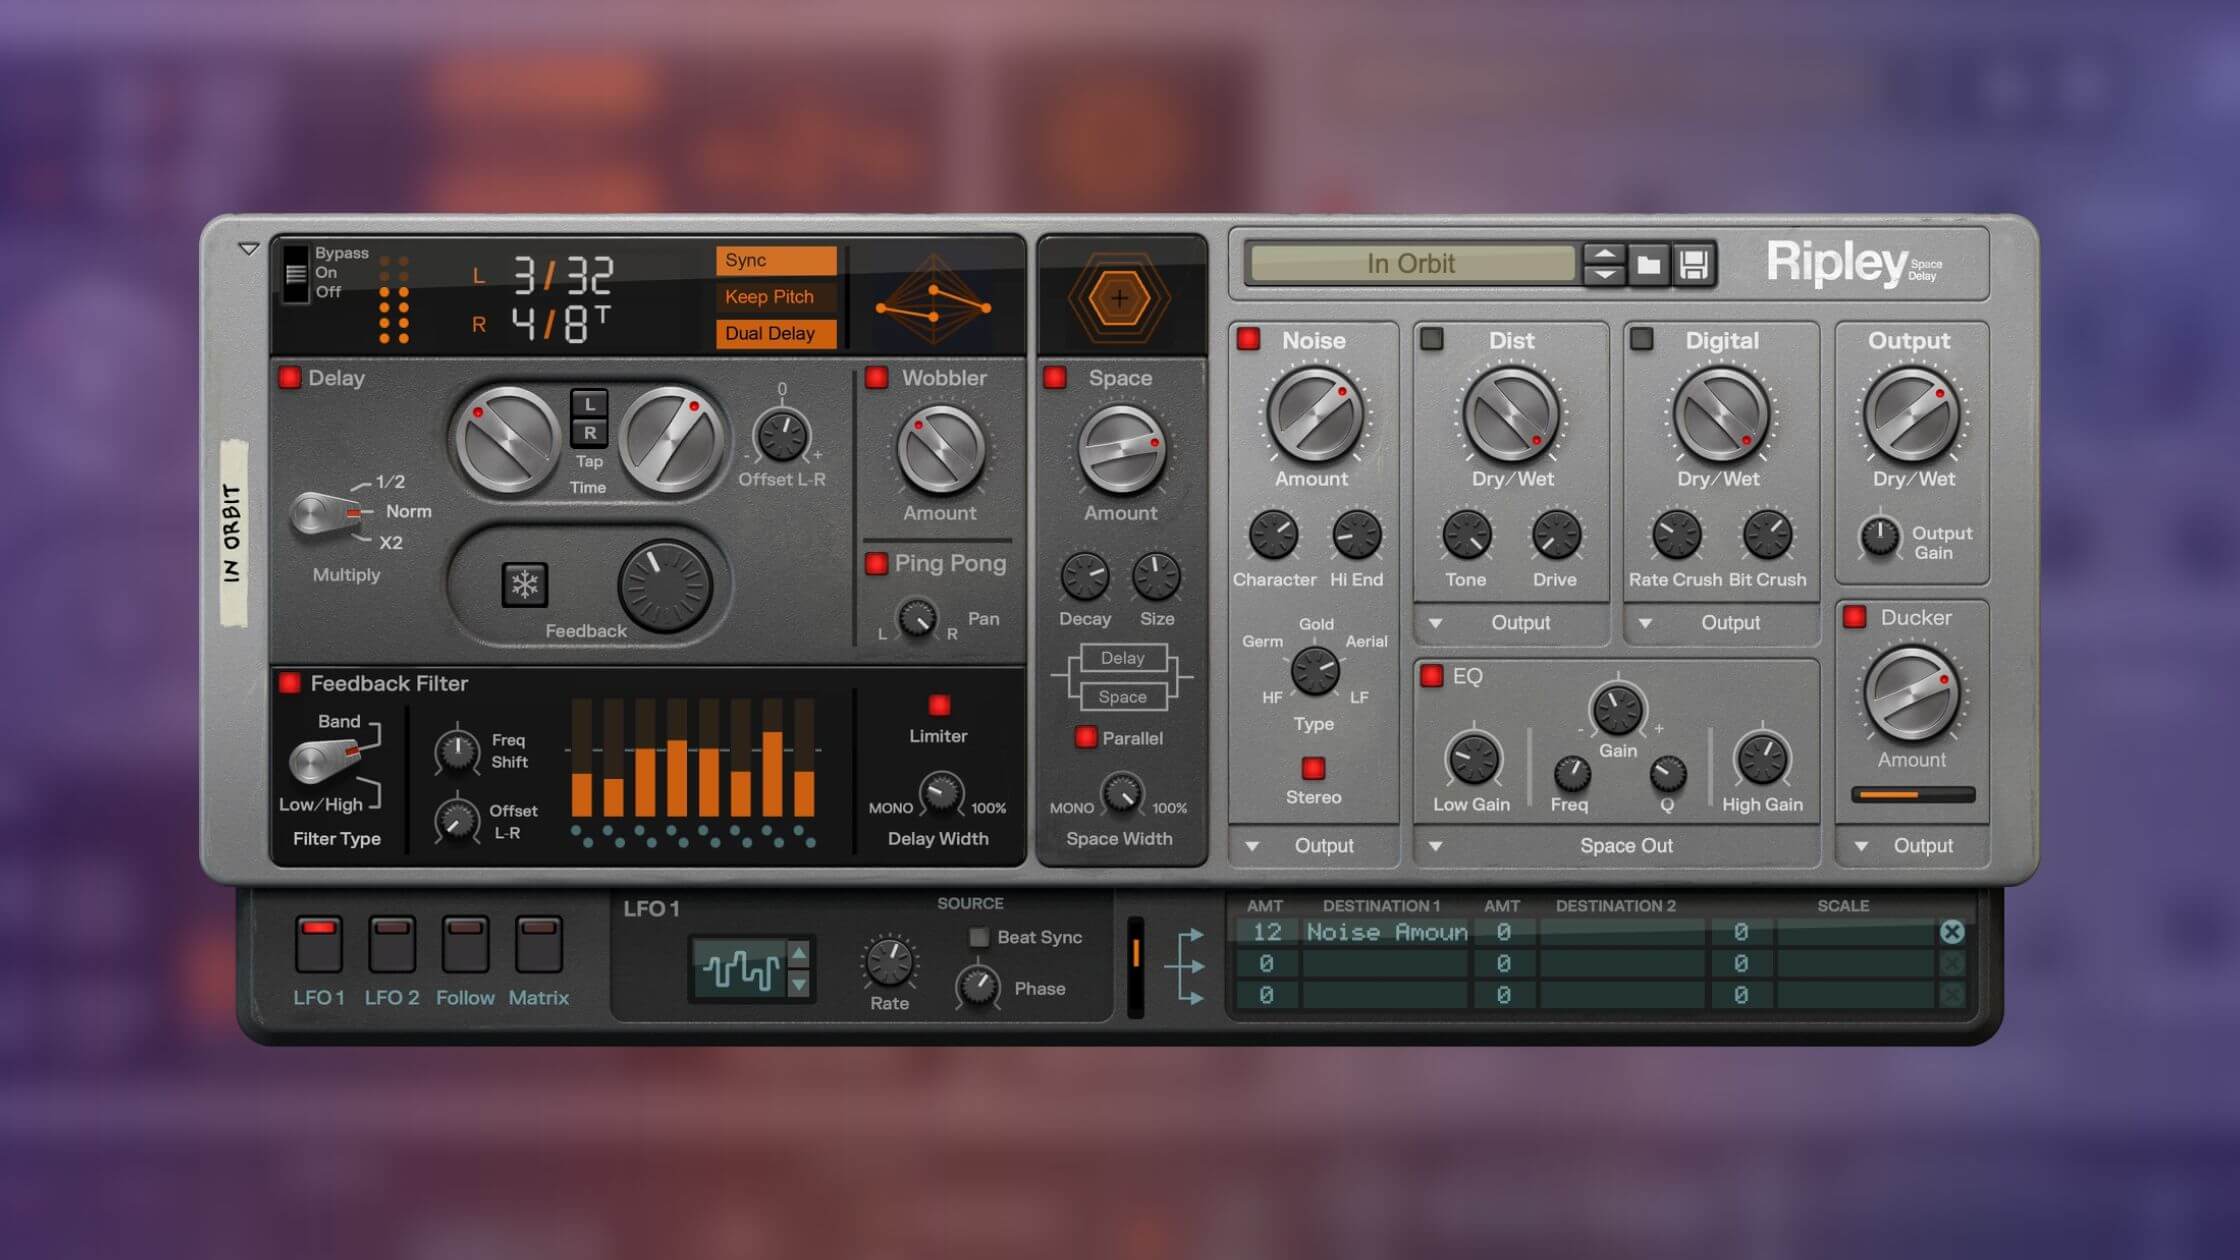Open the Ducker Output dropdown
2240x1260 pixels.
(x=1912, y=846)
